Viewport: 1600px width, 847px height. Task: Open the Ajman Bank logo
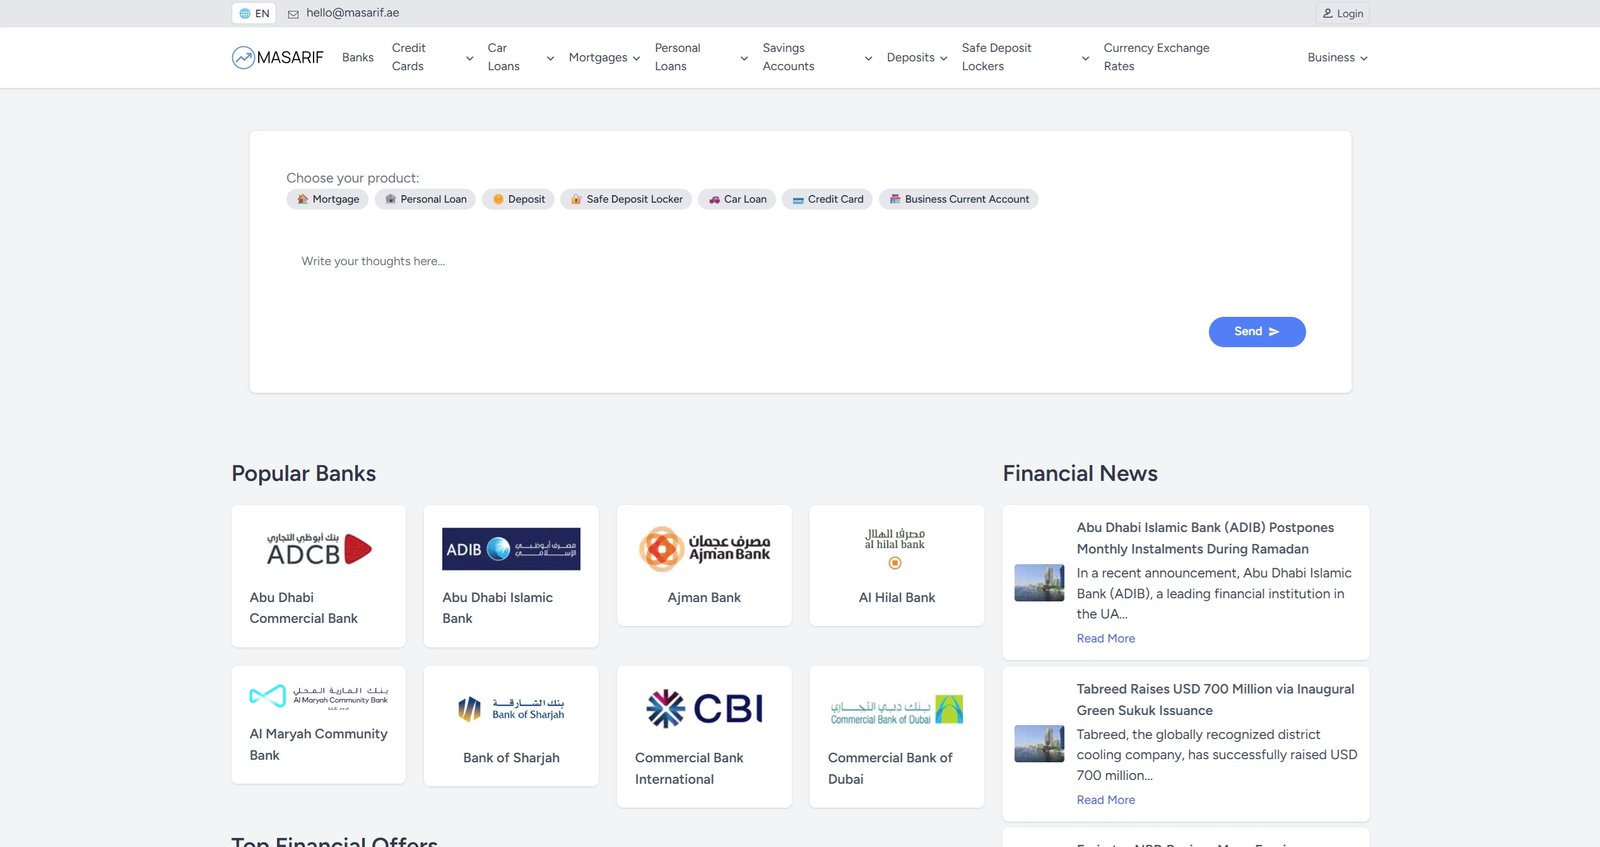704,549
